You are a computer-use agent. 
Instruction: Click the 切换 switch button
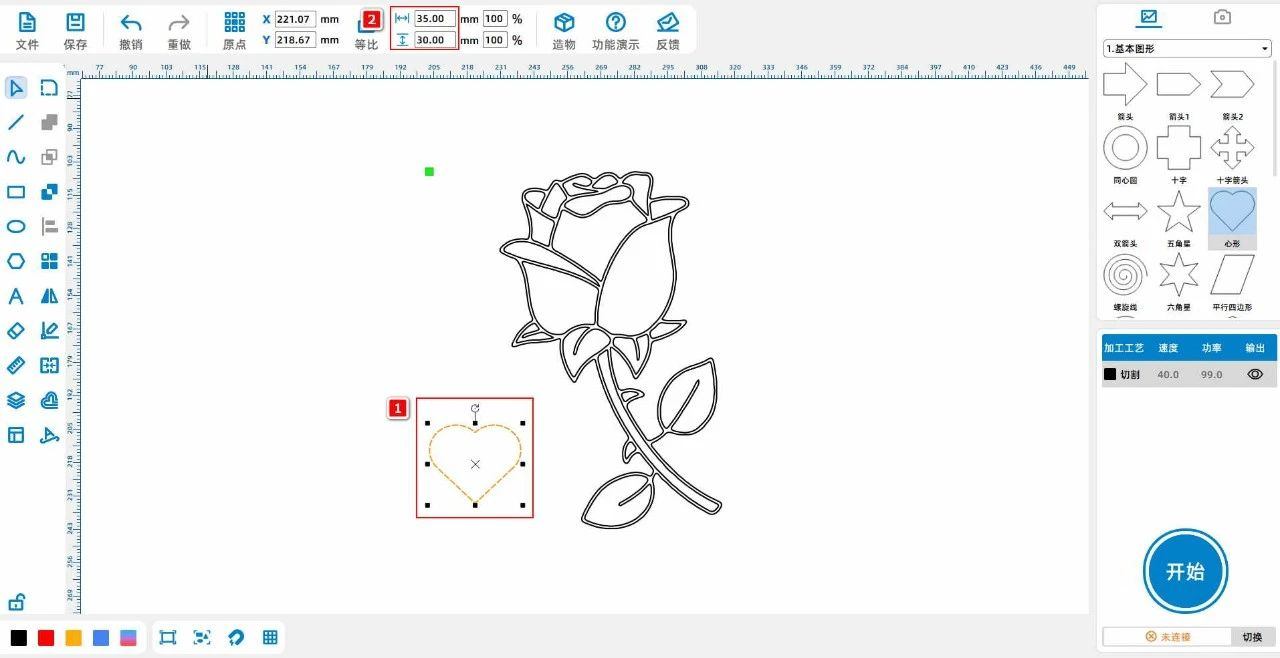pyautogui.click(x=1252, y=637)
